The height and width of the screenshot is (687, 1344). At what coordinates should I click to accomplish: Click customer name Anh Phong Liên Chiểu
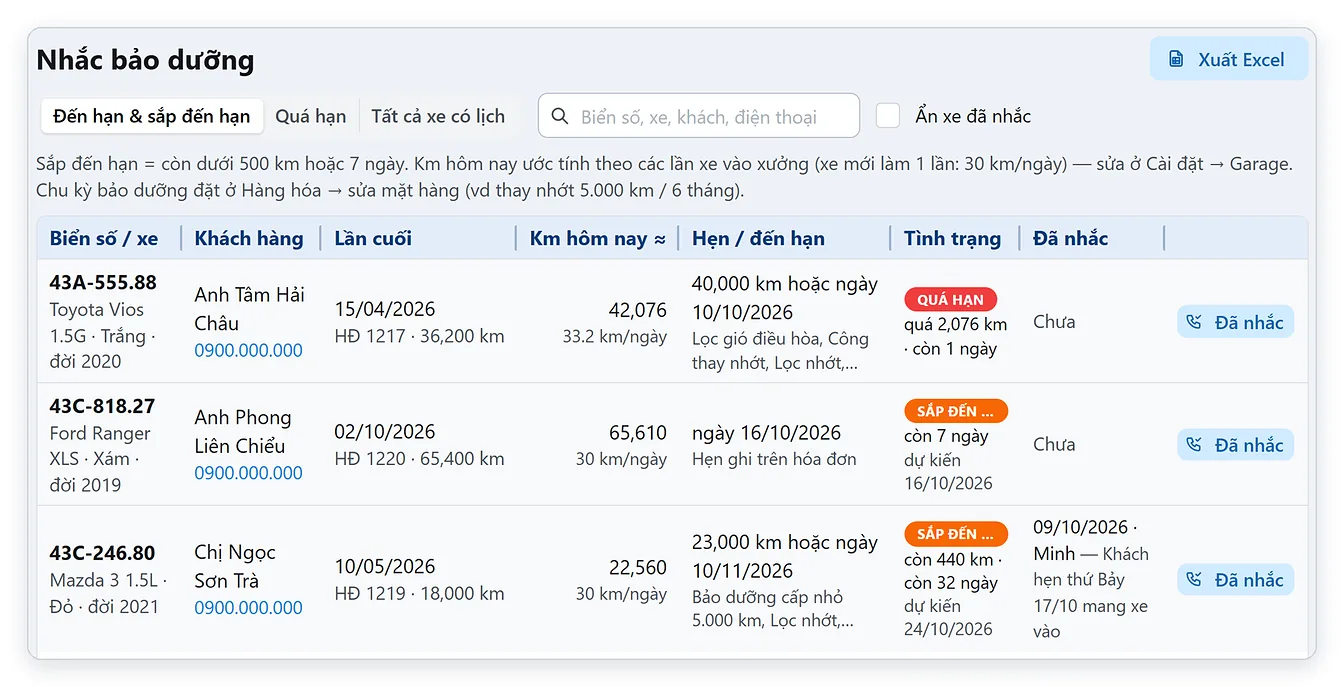point(243,432)
